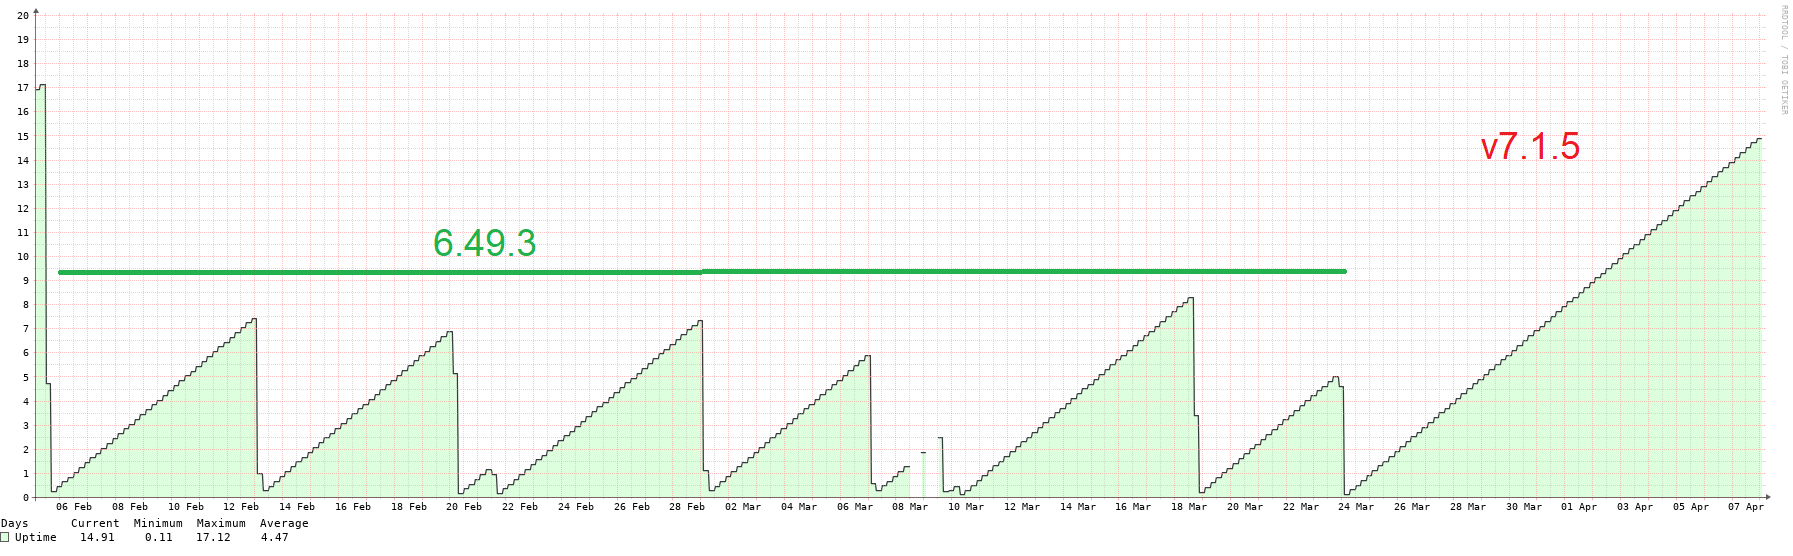Viewport: 1793px width, 556px height.
Task: Click the Current column header in legend
Action: (95, 524)
